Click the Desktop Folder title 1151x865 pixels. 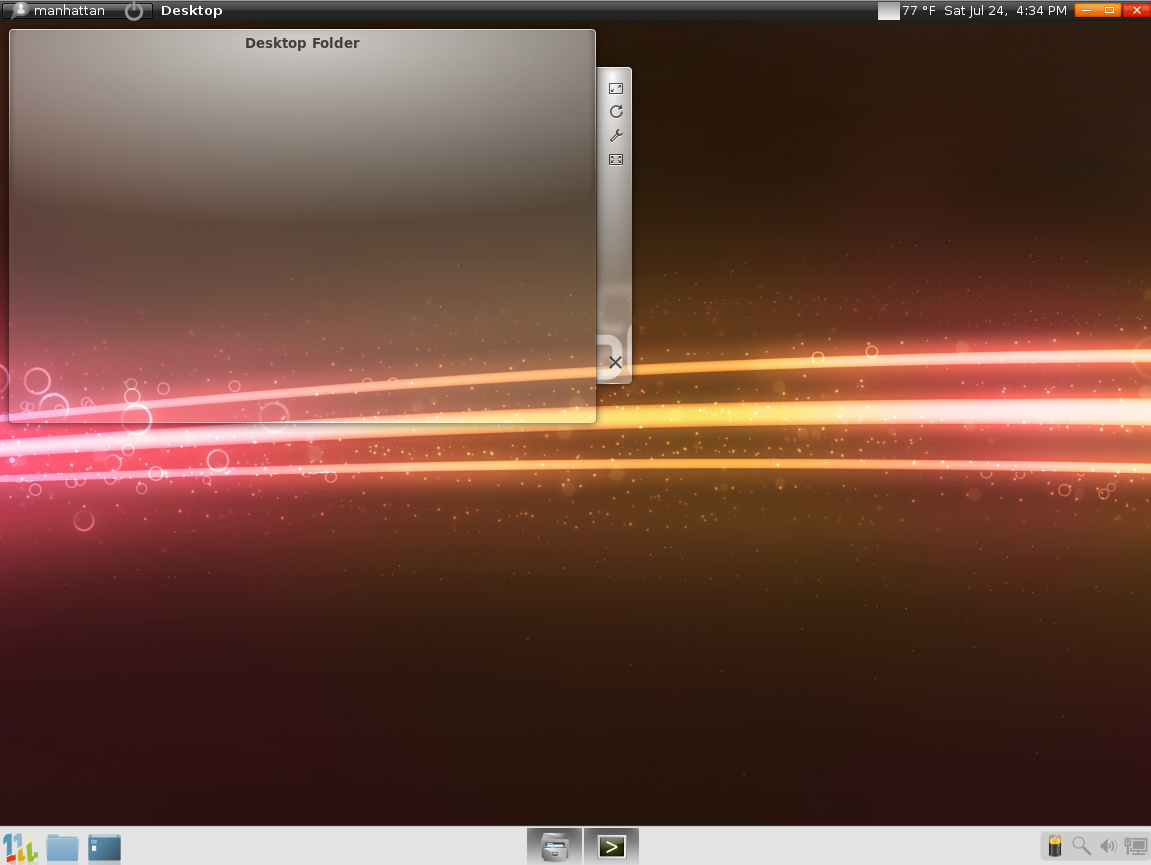[302, 43]
